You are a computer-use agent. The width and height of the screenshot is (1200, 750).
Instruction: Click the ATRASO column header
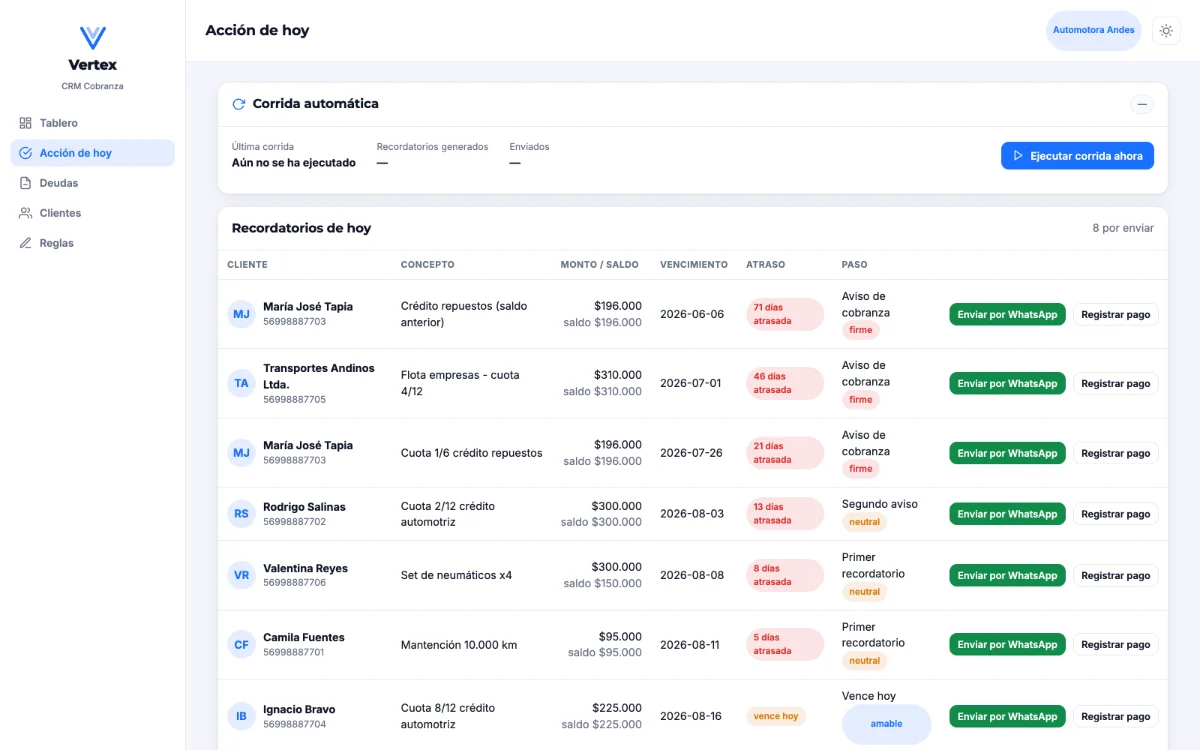tap(765, 265)
